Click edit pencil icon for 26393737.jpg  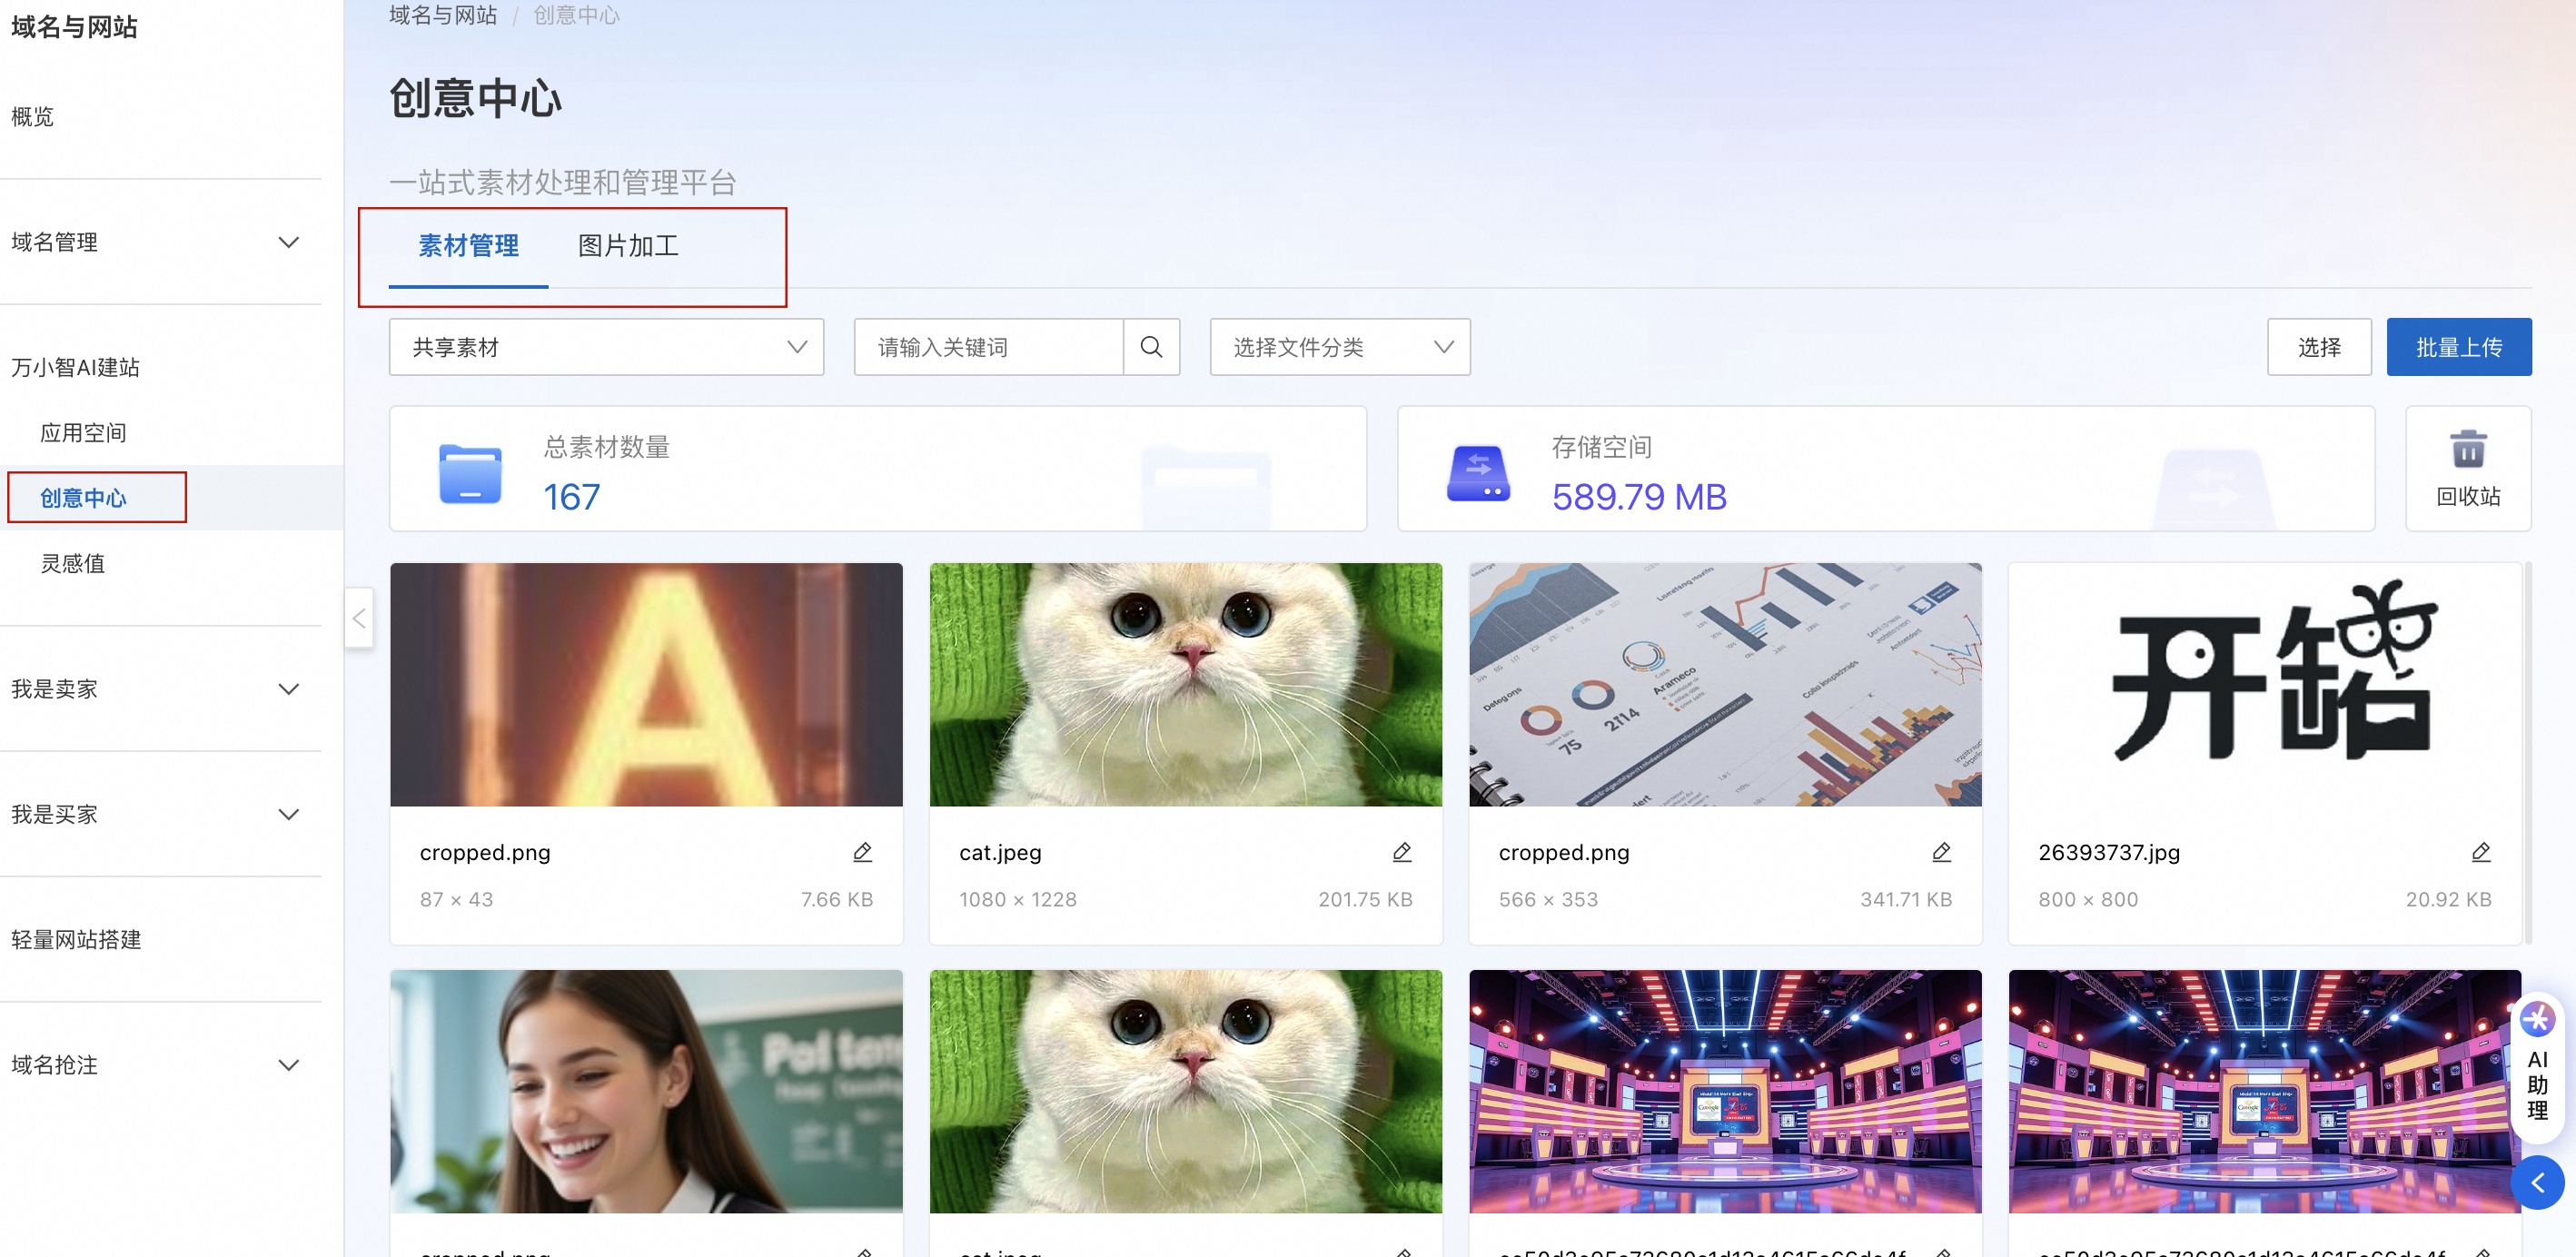pos(2480,852)
